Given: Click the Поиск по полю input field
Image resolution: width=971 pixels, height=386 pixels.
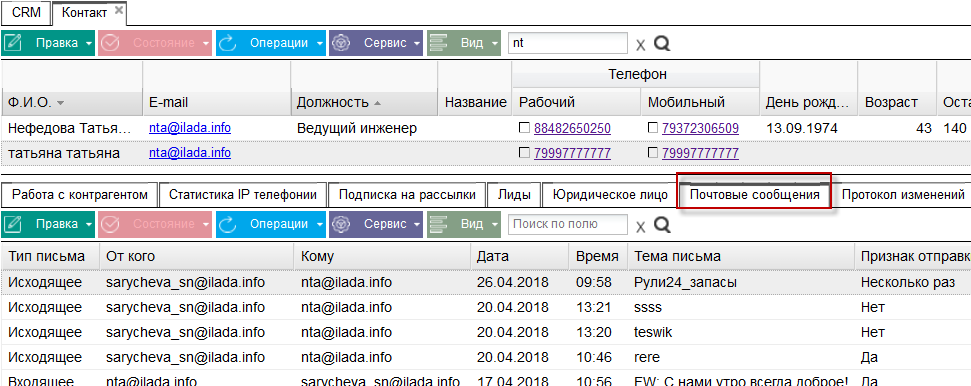Looking at the screenshot, I should tap(567, 224).
